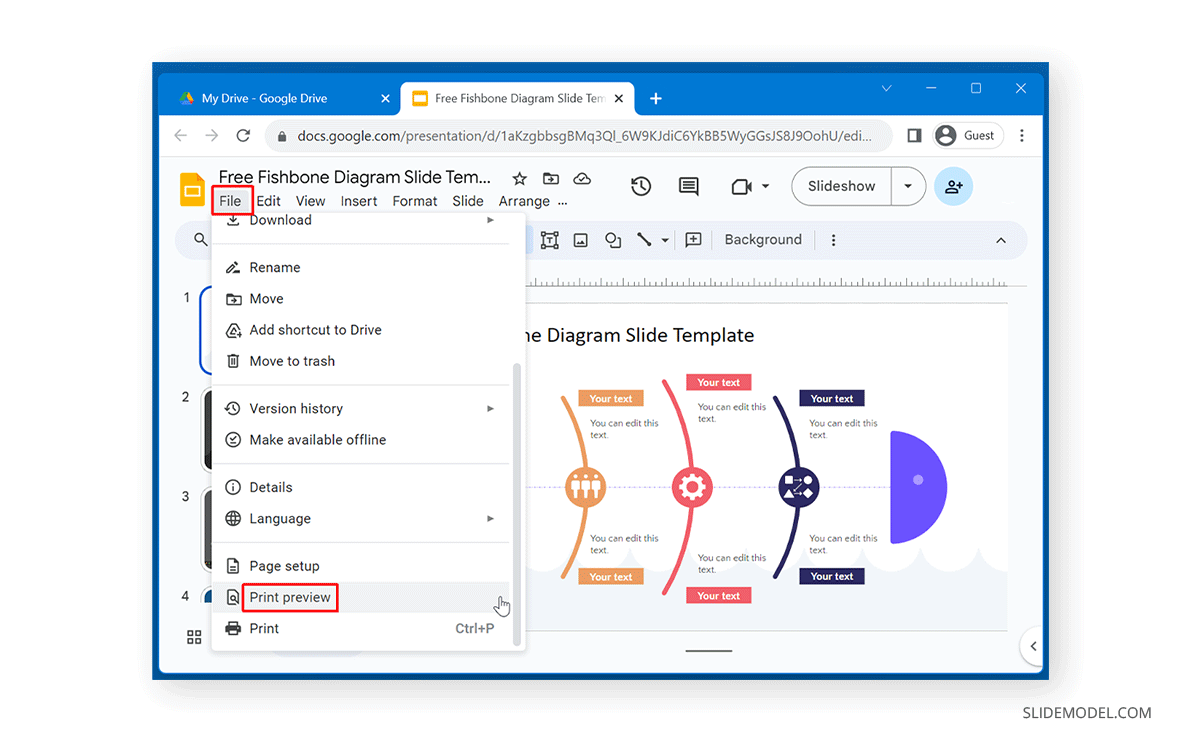The height and width of the screenshot is (743, 1200).
Task: Click the Background button
Action: (763, 239)
